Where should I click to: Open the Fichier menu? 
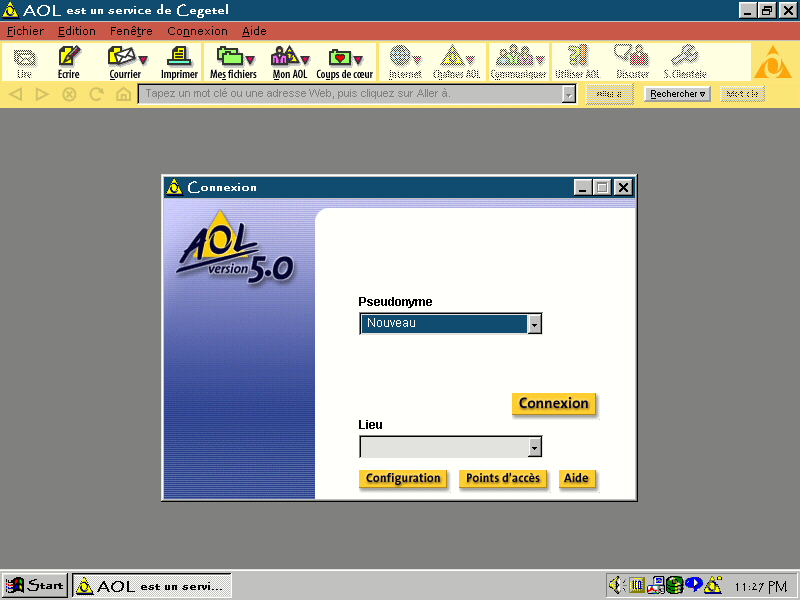pos(25,31)
